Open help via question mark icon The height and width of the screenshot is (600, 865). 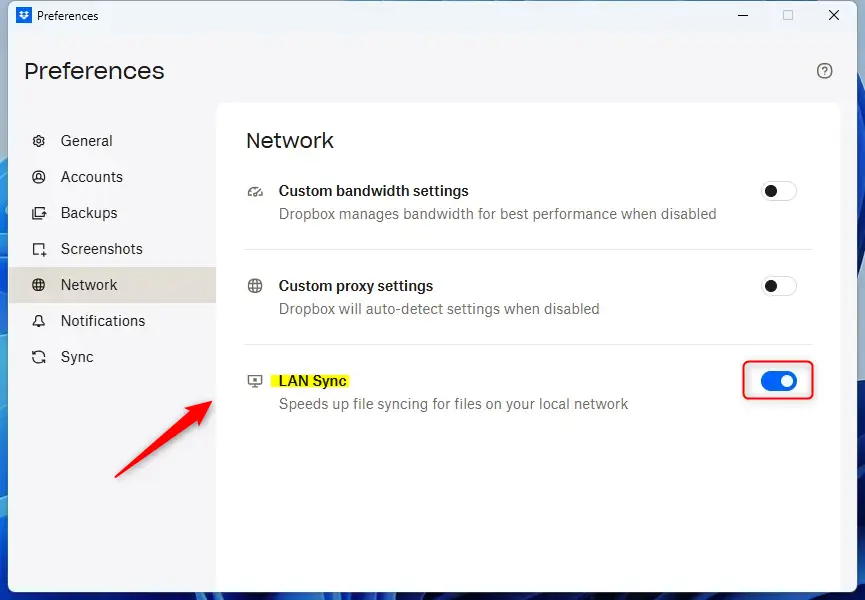pyautogui.click(x=824, y=71)
